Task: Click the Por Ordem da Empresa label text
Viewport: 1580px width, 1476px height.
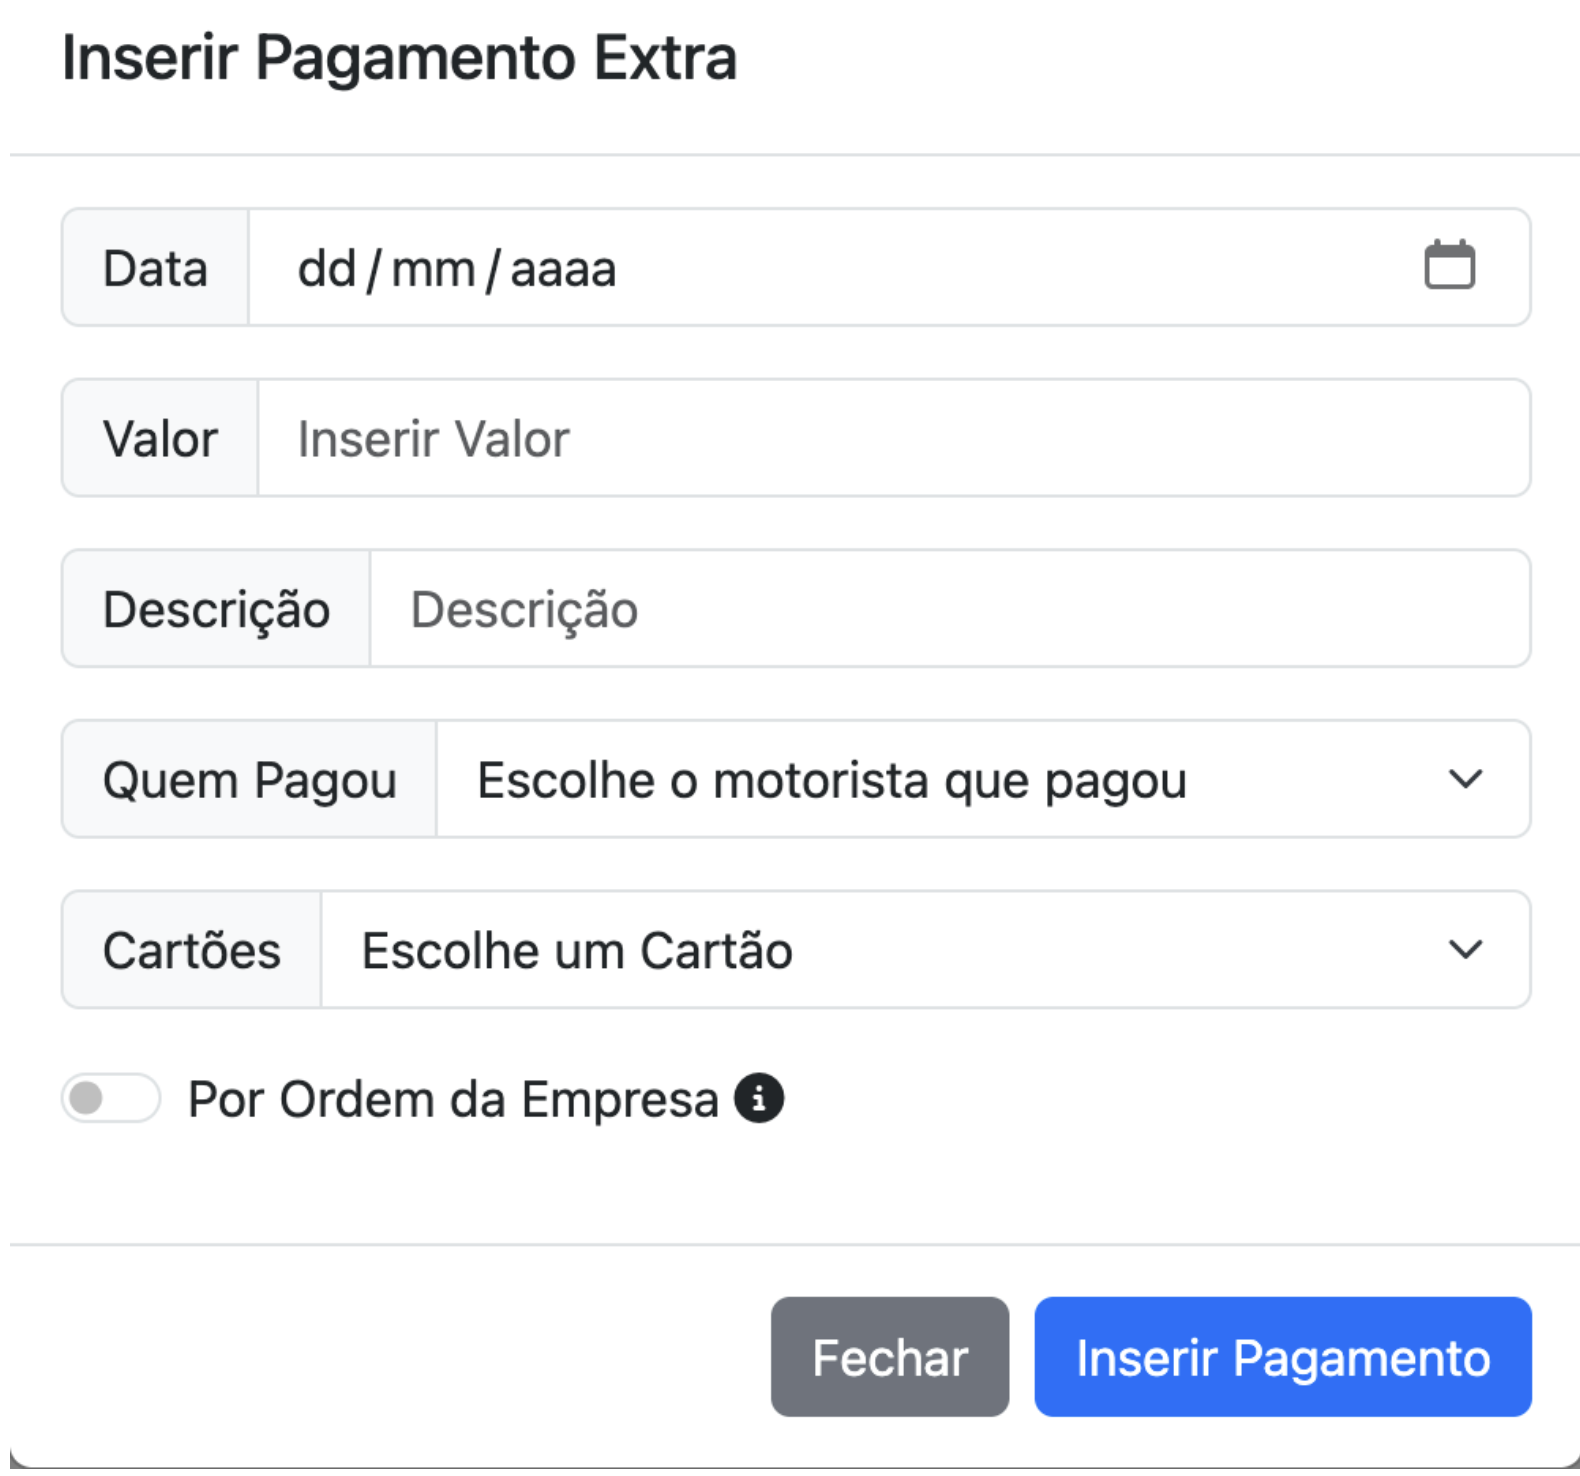Action: pyautogui.click(x=453, y=1099)
